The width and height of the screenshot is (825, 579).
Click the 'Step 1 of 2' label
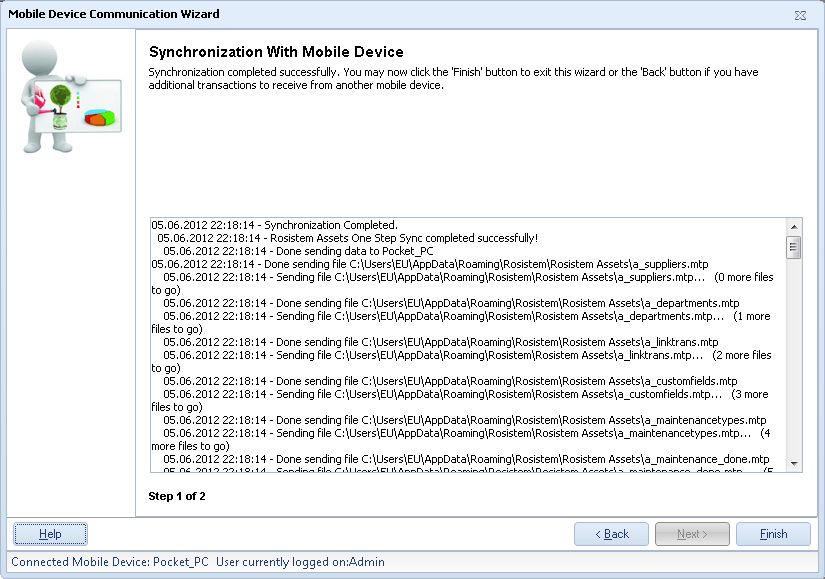(x=177, y=496)
